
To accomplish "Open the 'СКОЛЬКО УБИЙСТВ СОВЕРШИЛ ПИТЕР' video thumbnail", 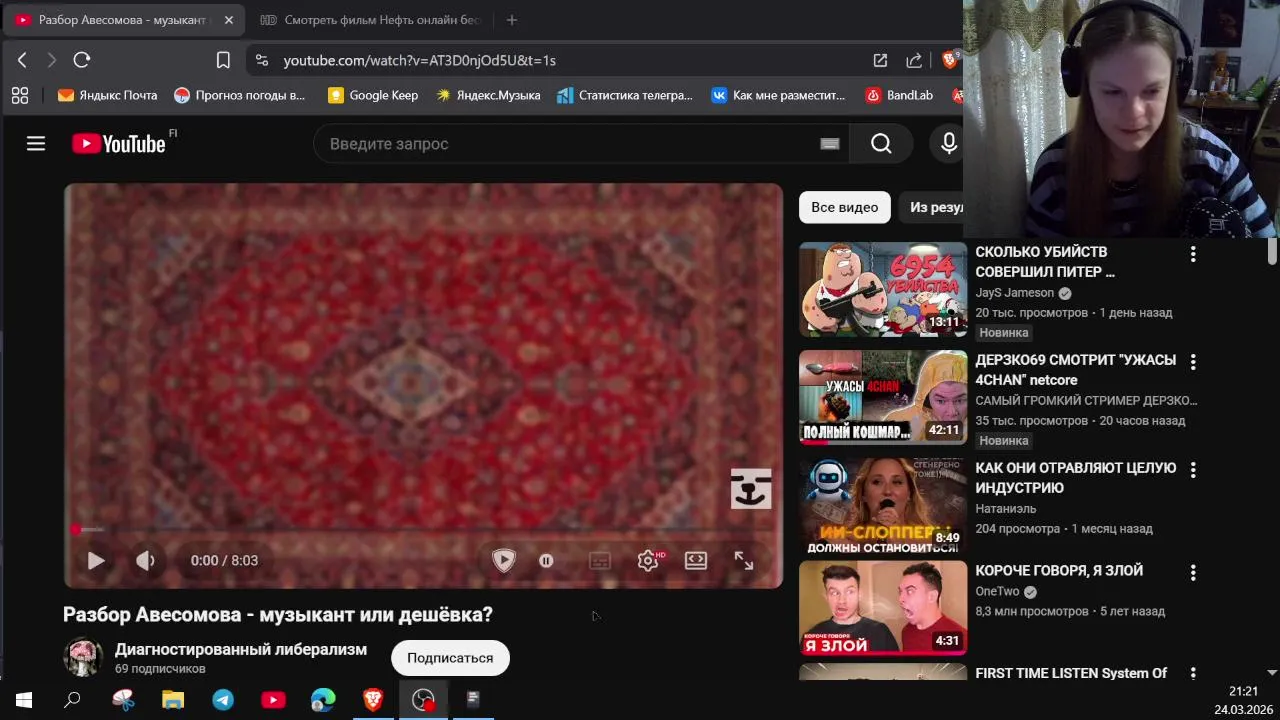I will tap(883, 289).
